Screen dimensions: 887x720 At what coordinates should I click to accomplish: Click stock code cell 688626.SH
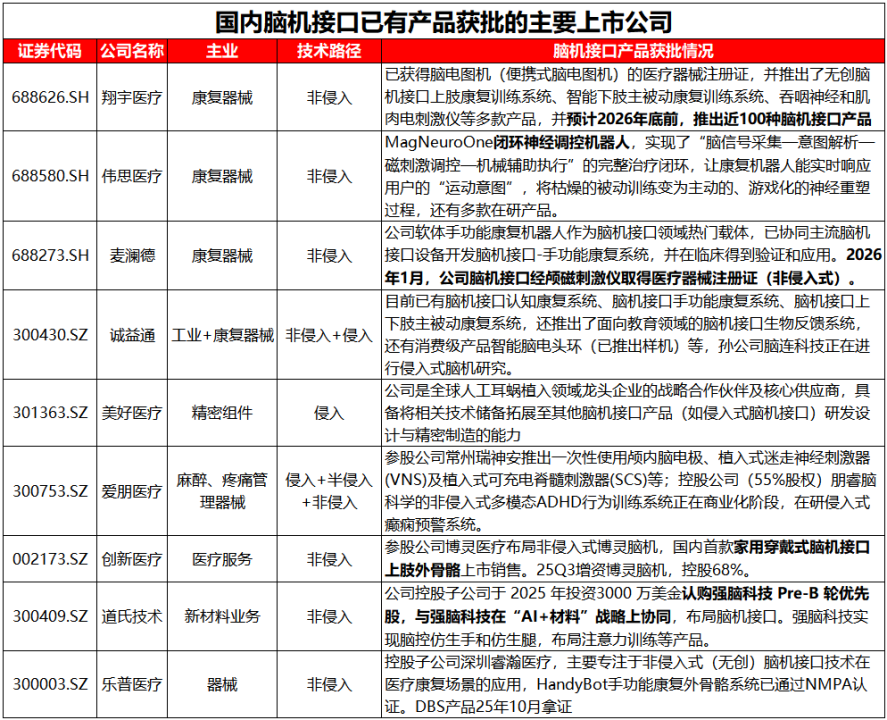50,97
